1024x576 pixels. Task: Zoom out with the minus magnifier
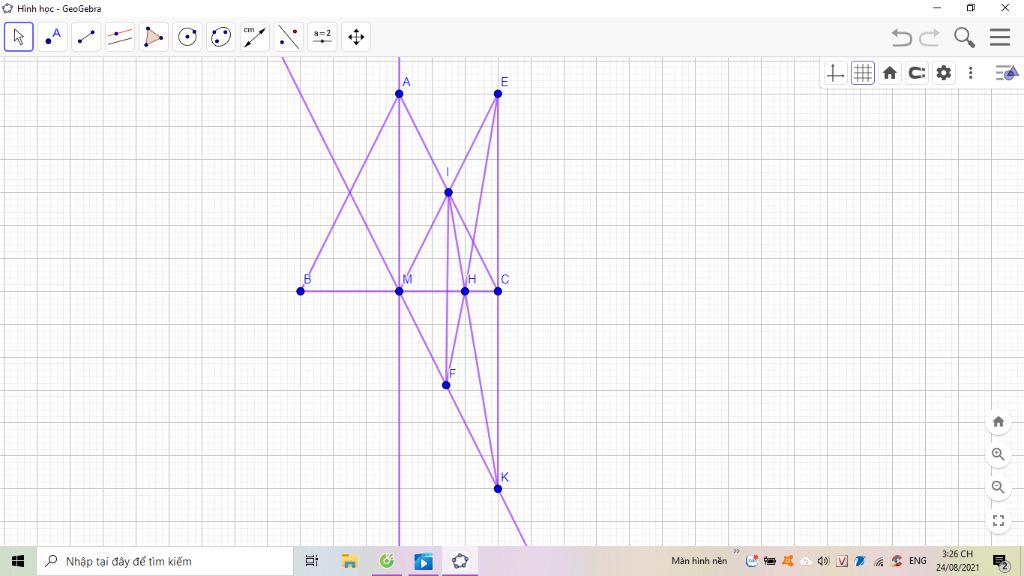click(998, 487)
